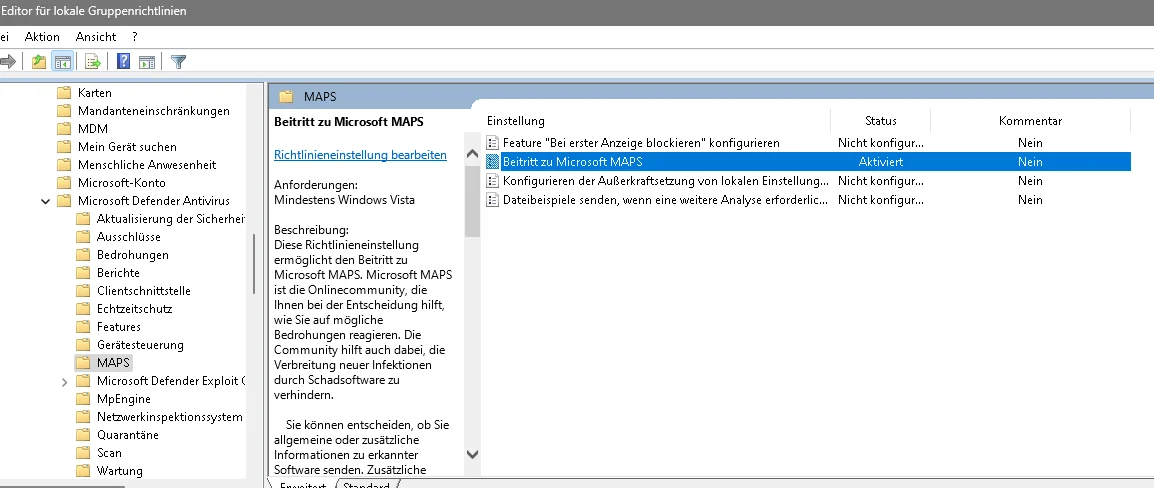Screen dimensions: 1154x488
Task: Click the 'Aktiviert' status cell
Action: click(880, 162)
